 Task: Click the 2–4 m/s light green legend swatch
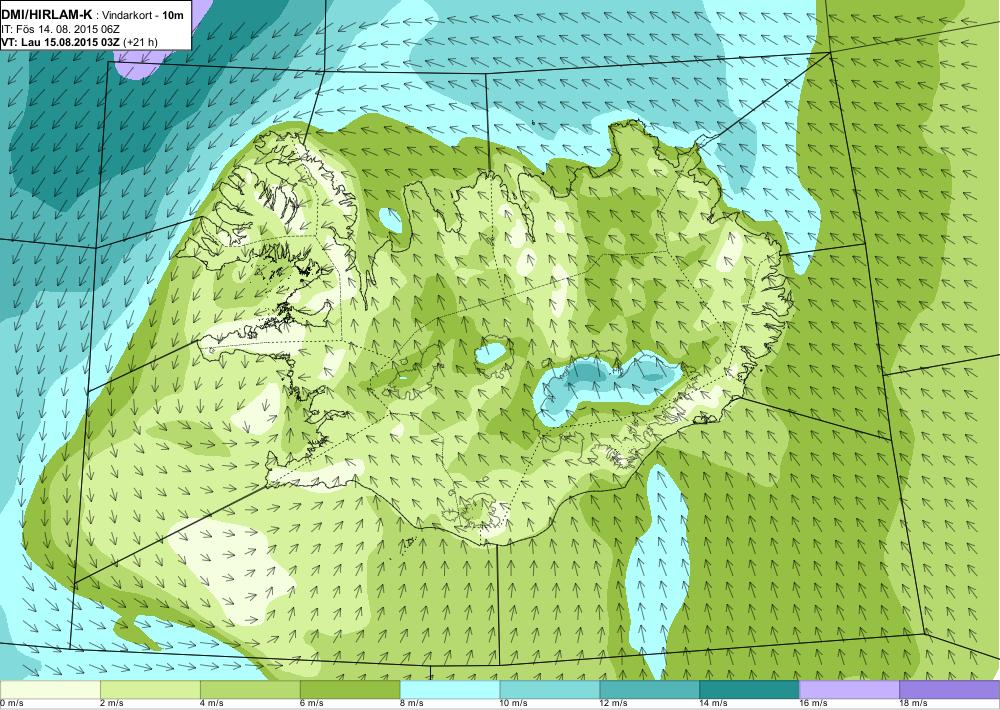click(x=150, y=690)
